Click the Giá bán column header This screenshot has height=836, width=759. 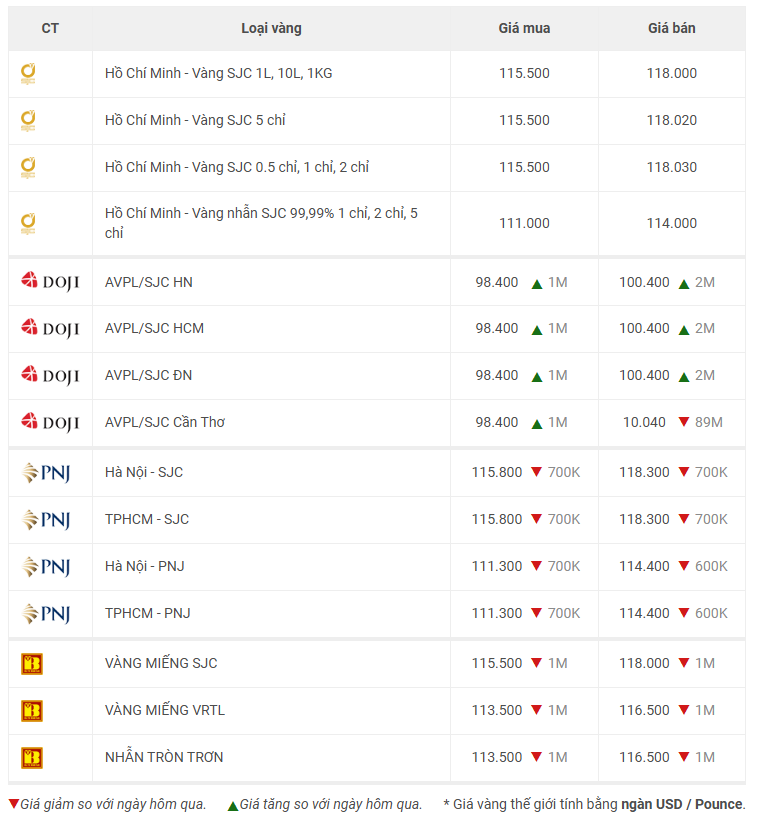point(672,28)
